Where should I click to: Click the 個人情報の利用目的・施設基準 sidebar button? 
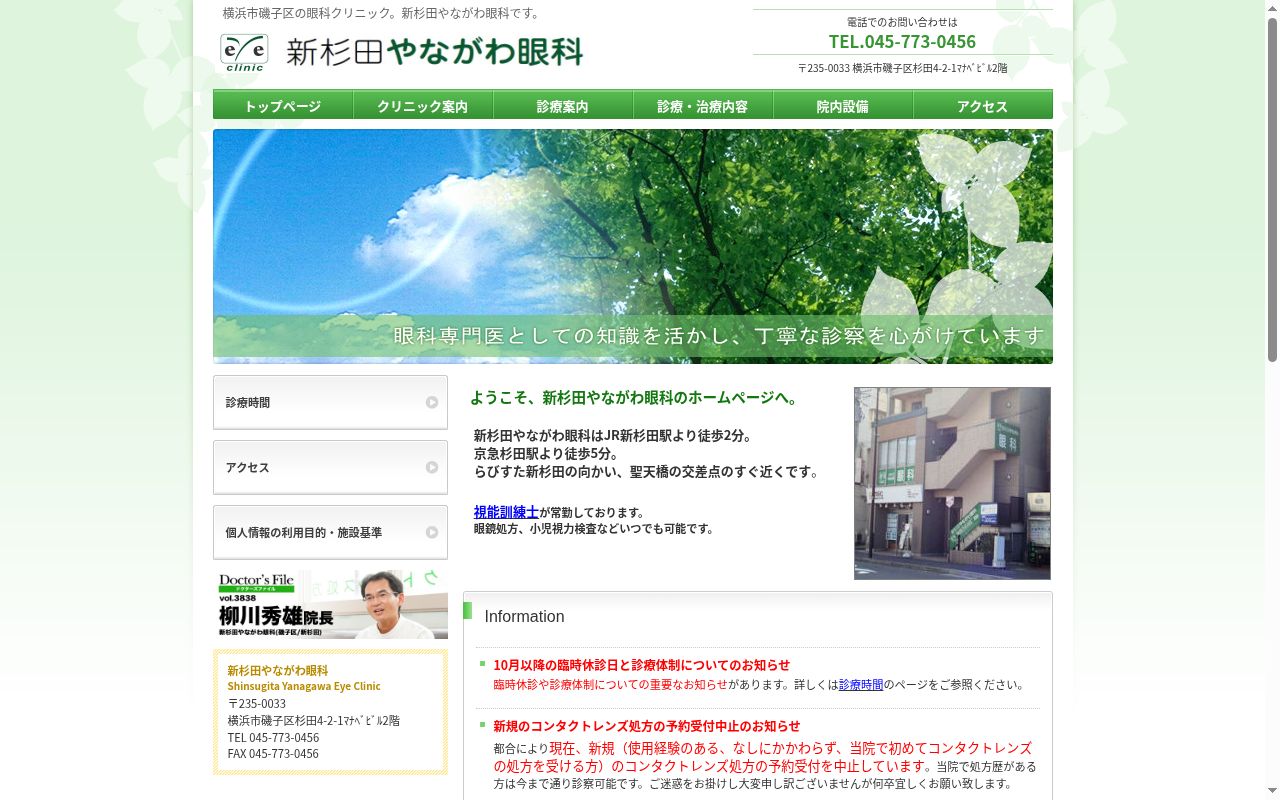[330, 532]
